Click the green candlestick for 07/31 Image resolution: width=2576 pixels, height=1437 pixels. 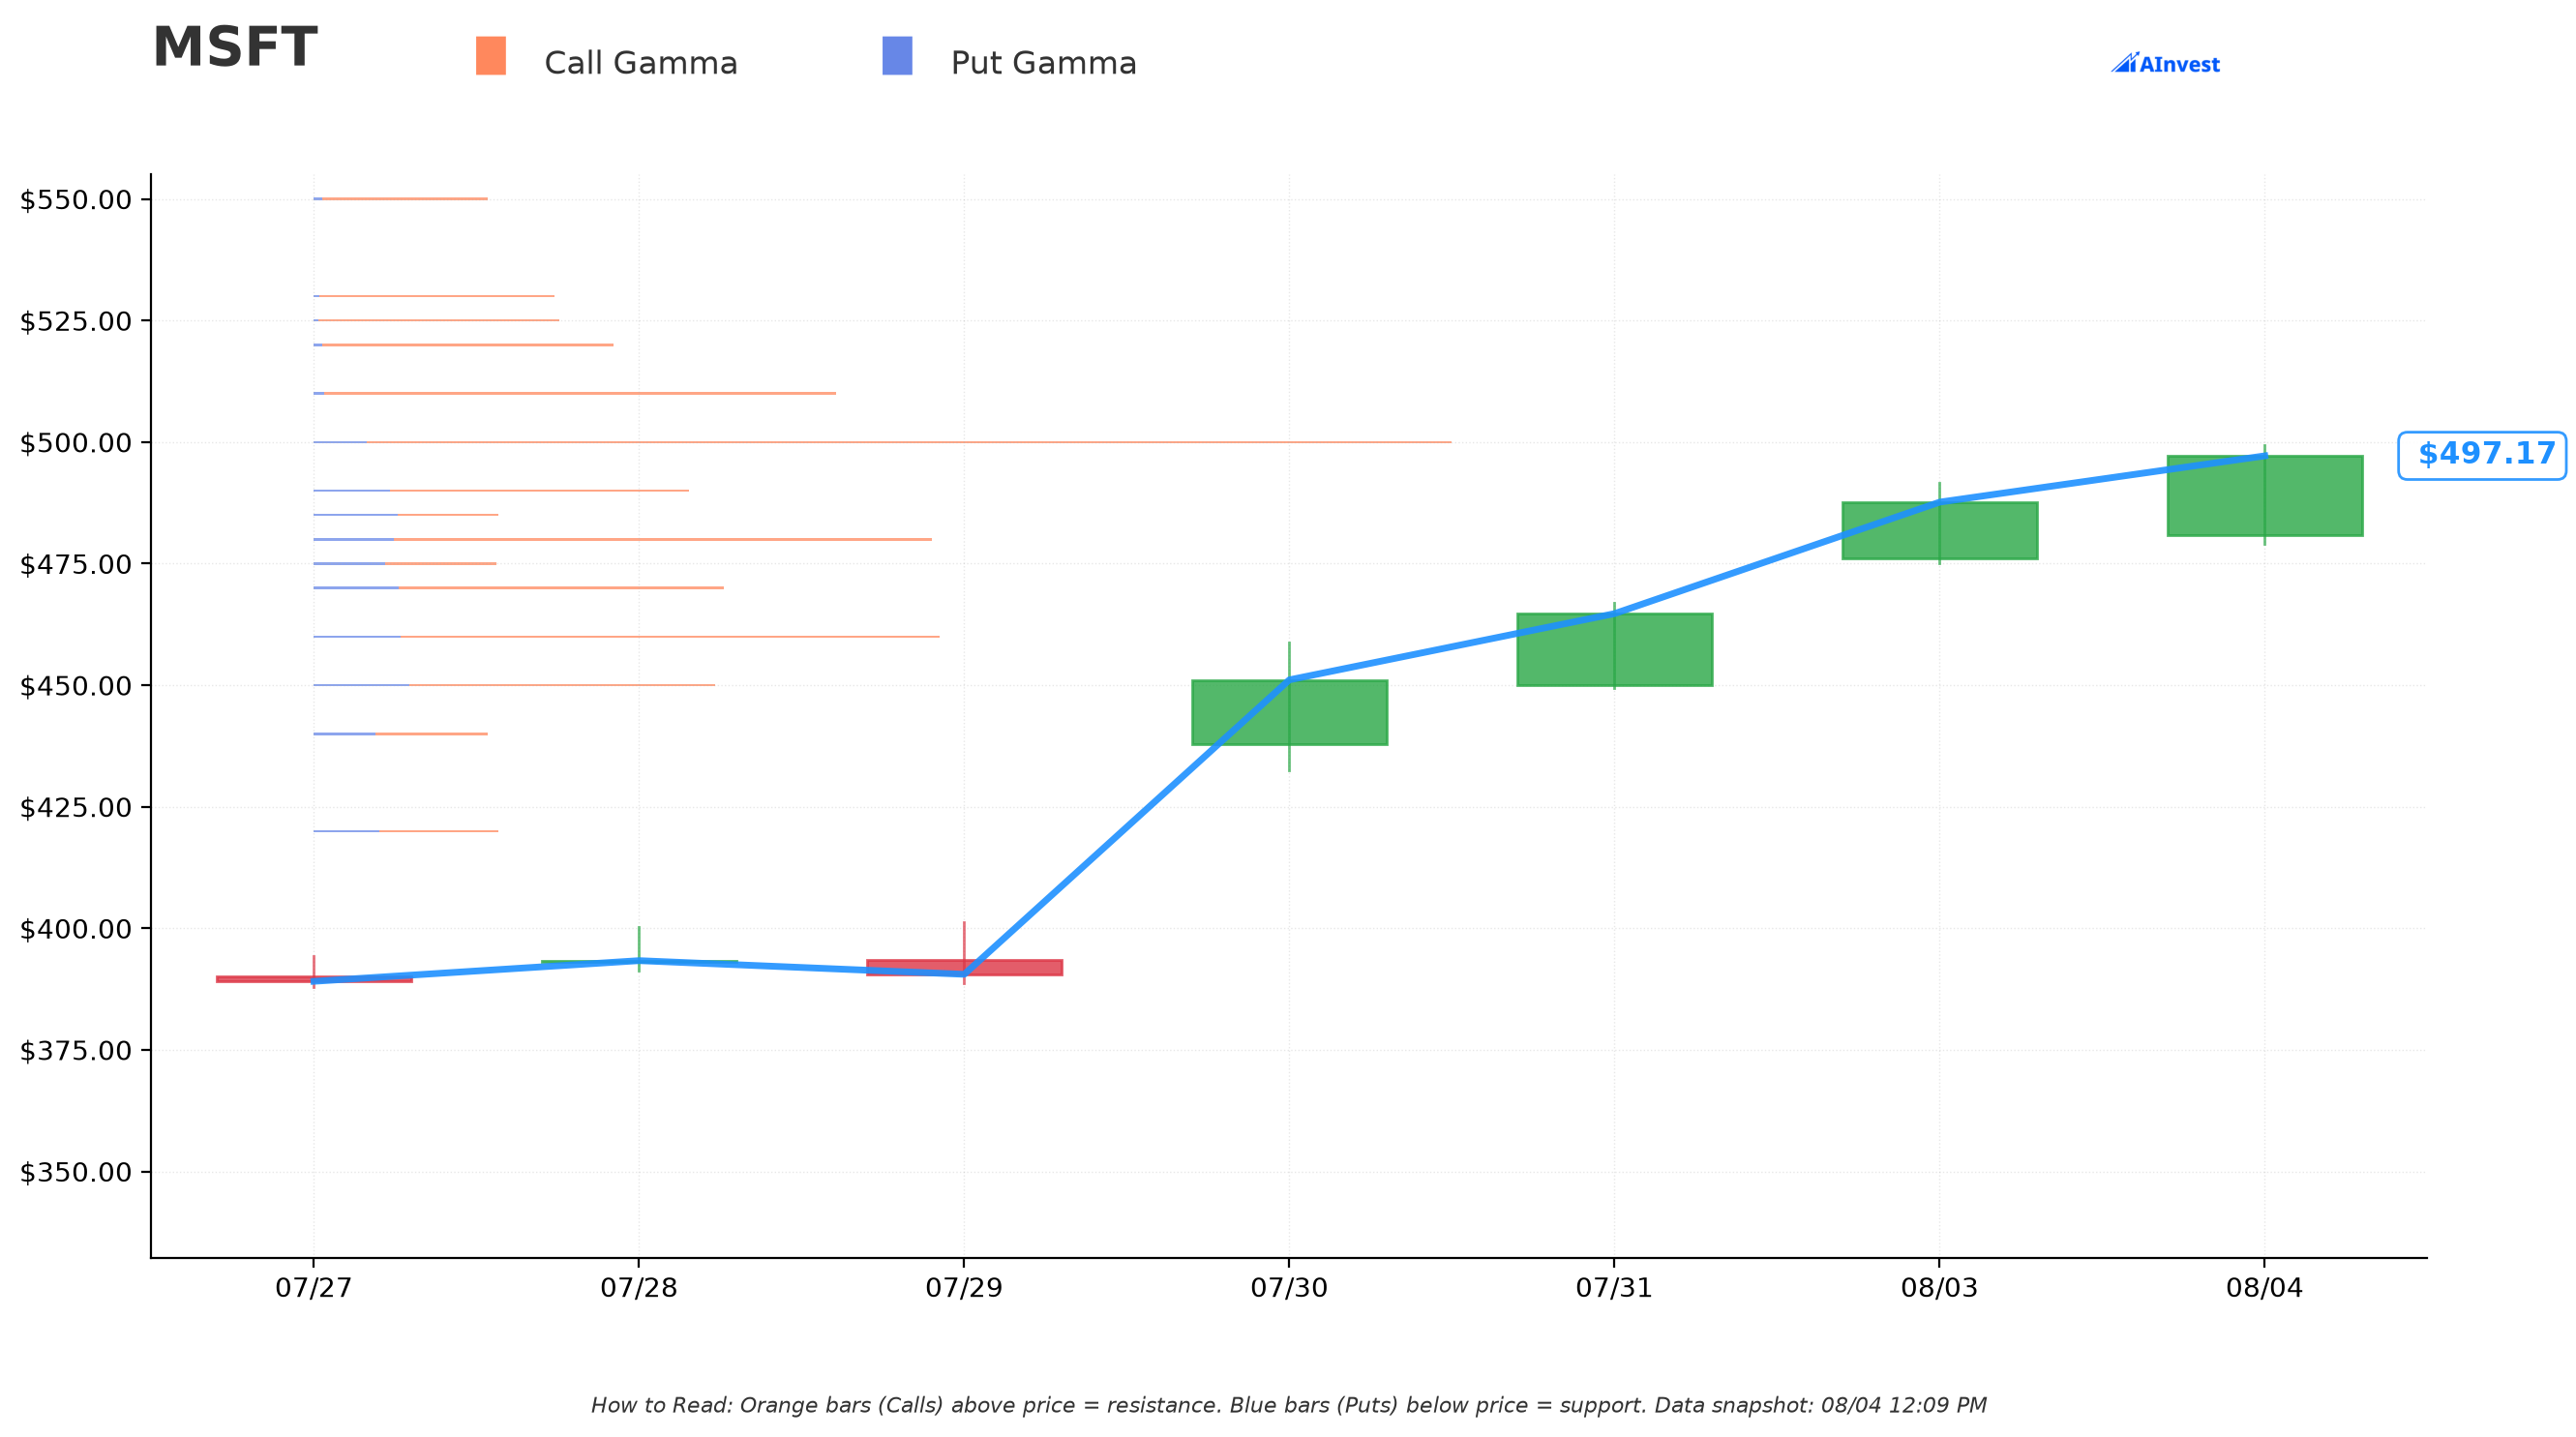pos(1614,649)
